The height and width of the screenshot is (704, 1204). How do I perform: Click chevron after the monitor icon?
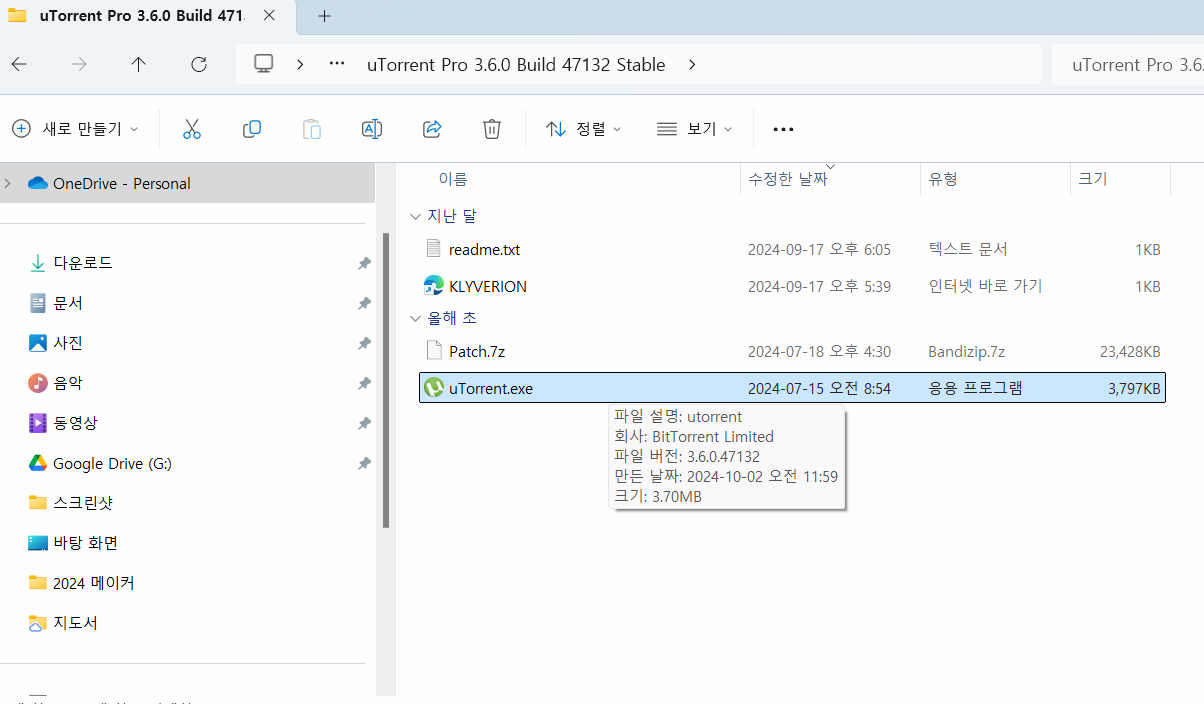click(300, 64)
